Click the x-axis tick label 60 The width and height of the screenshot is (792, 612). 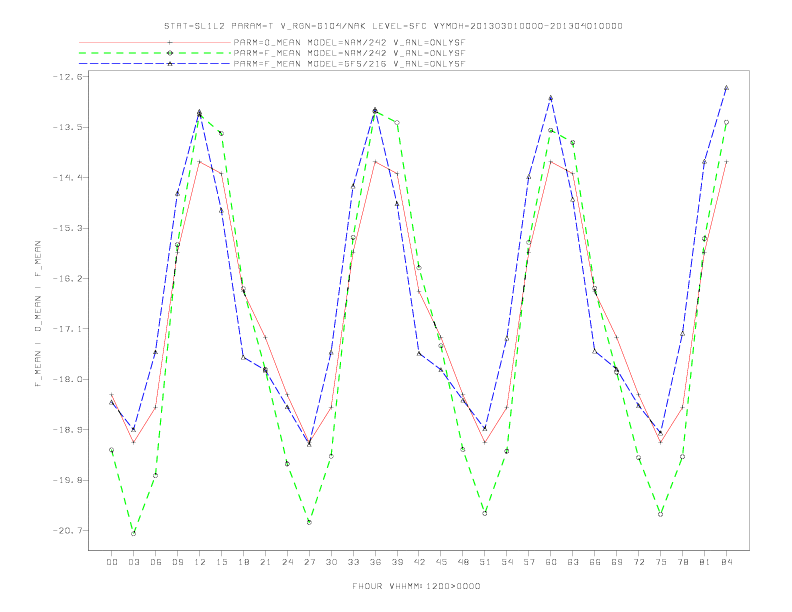(551, 562)
